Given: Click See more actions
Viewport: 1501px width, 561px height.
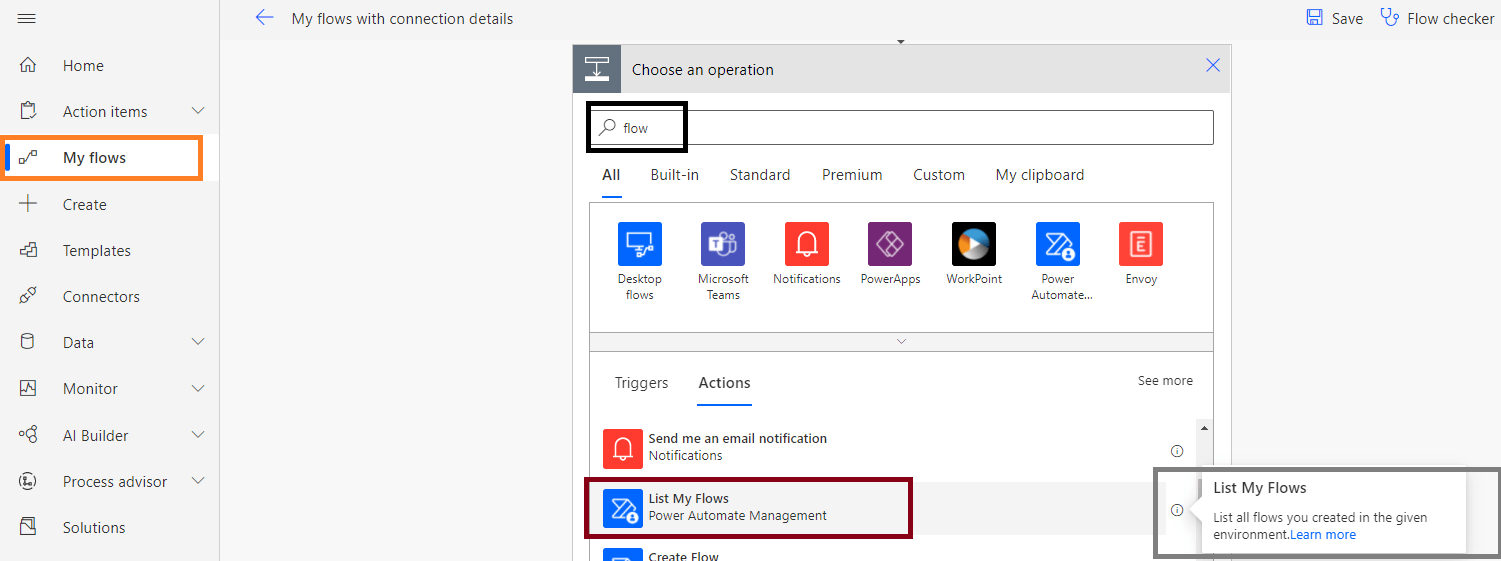Looking at the screenshot, I should [x=1165, y=381].
